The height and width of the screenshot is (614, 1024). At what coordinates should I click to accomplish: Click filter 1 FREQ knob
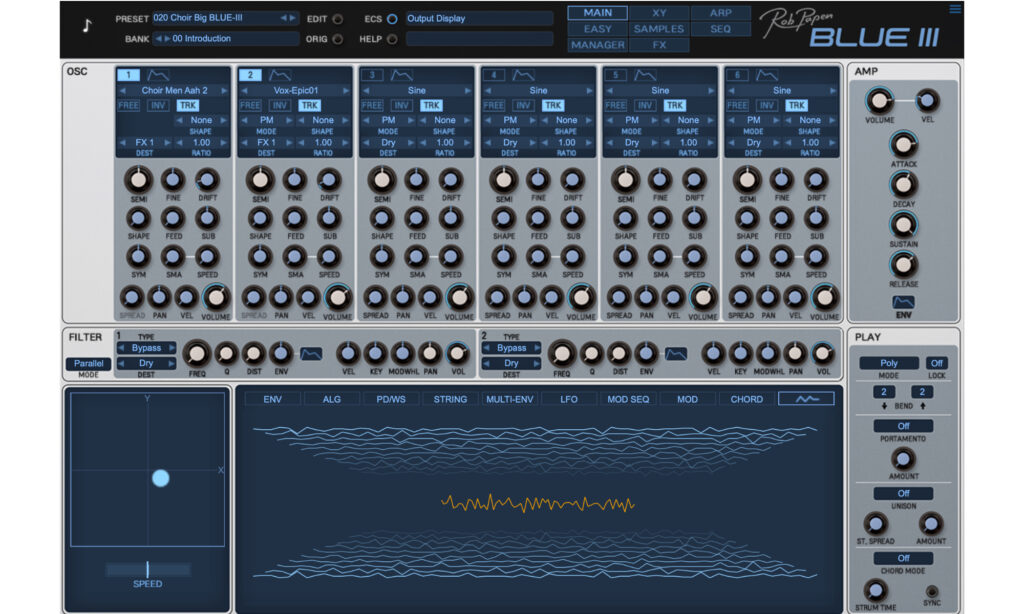point(197,353)
